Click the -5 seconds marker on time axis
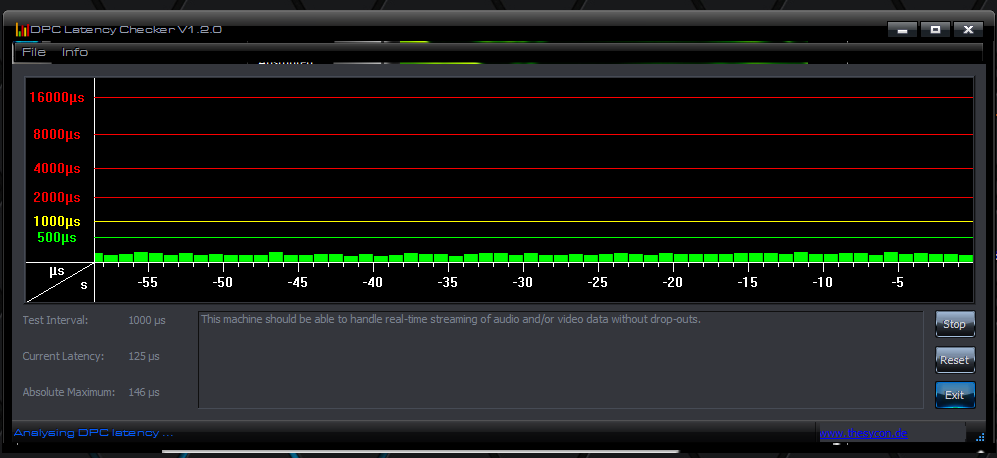This screenshot has height=458, width=997. tap(897, 283)
